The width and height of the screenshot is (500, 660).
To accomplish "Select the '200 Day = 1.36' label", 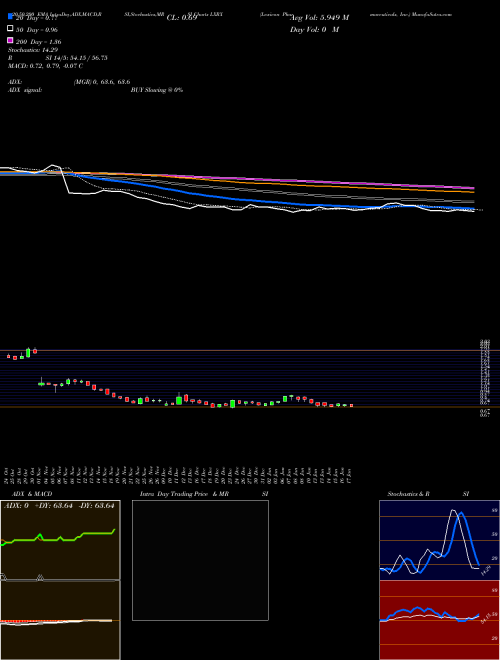I will pos(38,42).
